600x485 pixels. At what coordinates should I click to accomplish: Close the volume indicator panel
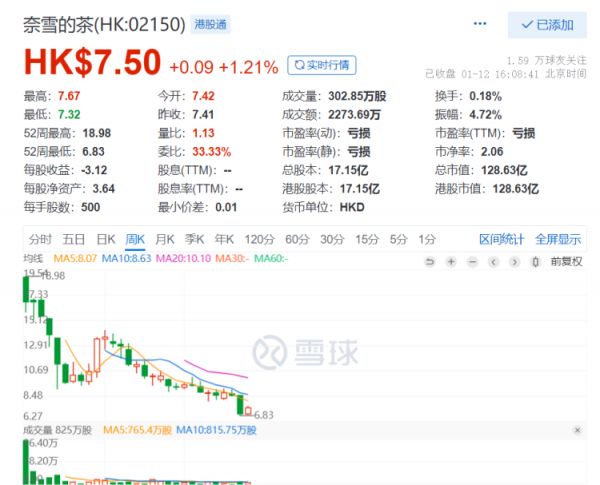(x=576, y=430)
